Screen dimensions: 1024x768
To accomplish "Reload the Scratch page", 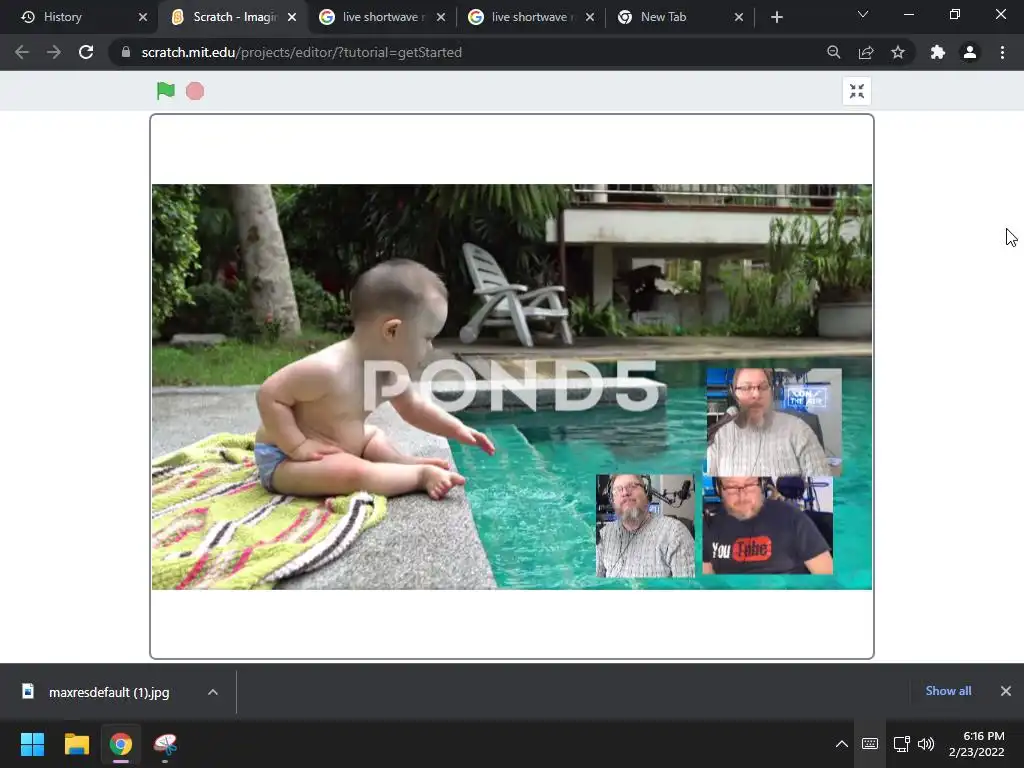I will pyautogui.click(x=86, y=52).
